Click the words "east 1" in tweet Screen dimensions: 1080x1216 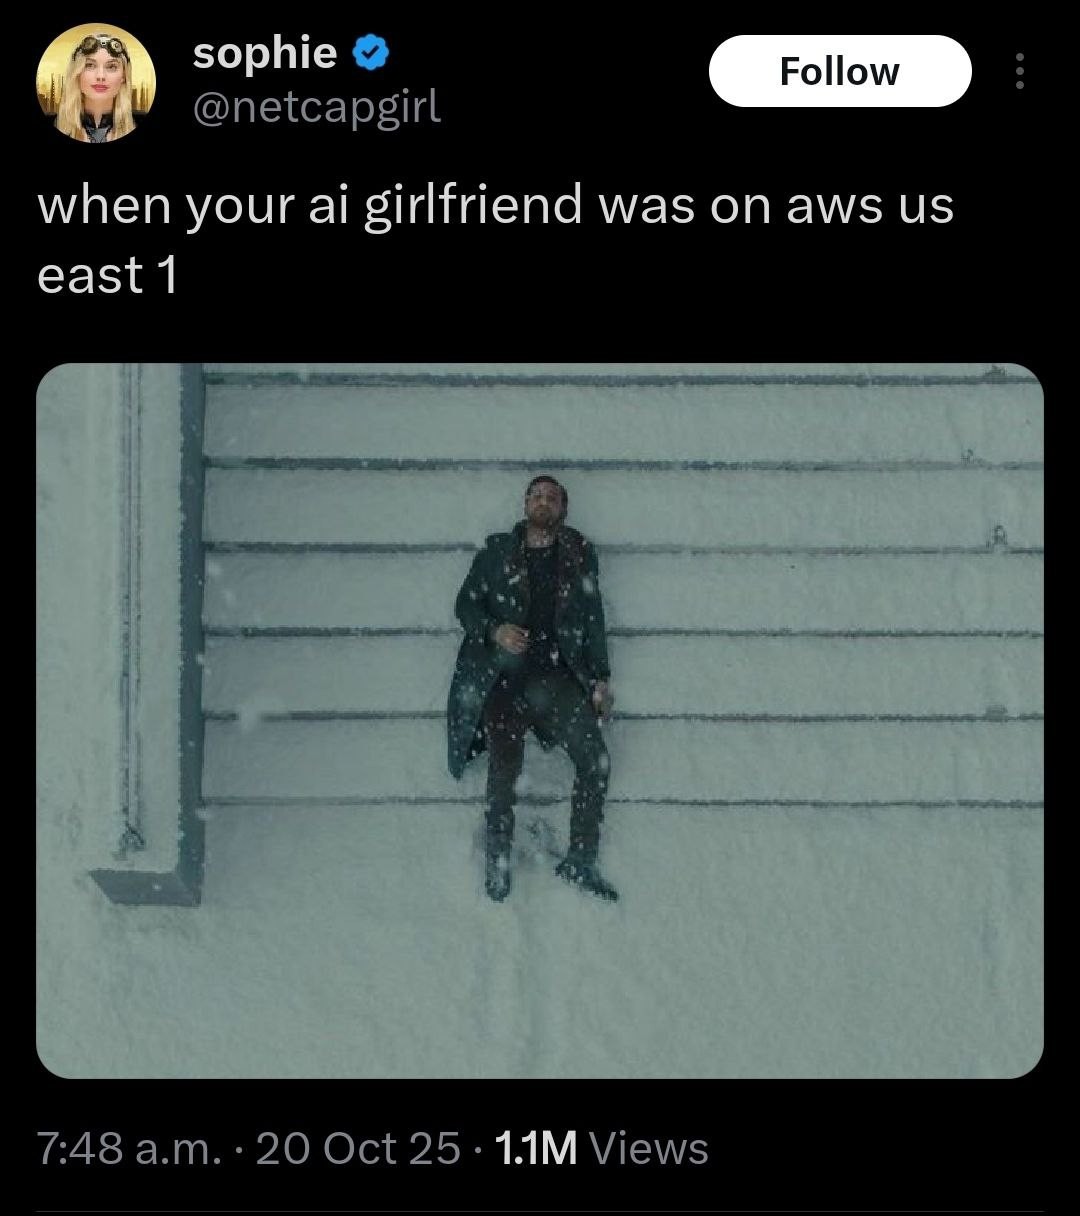click(107, 275)
